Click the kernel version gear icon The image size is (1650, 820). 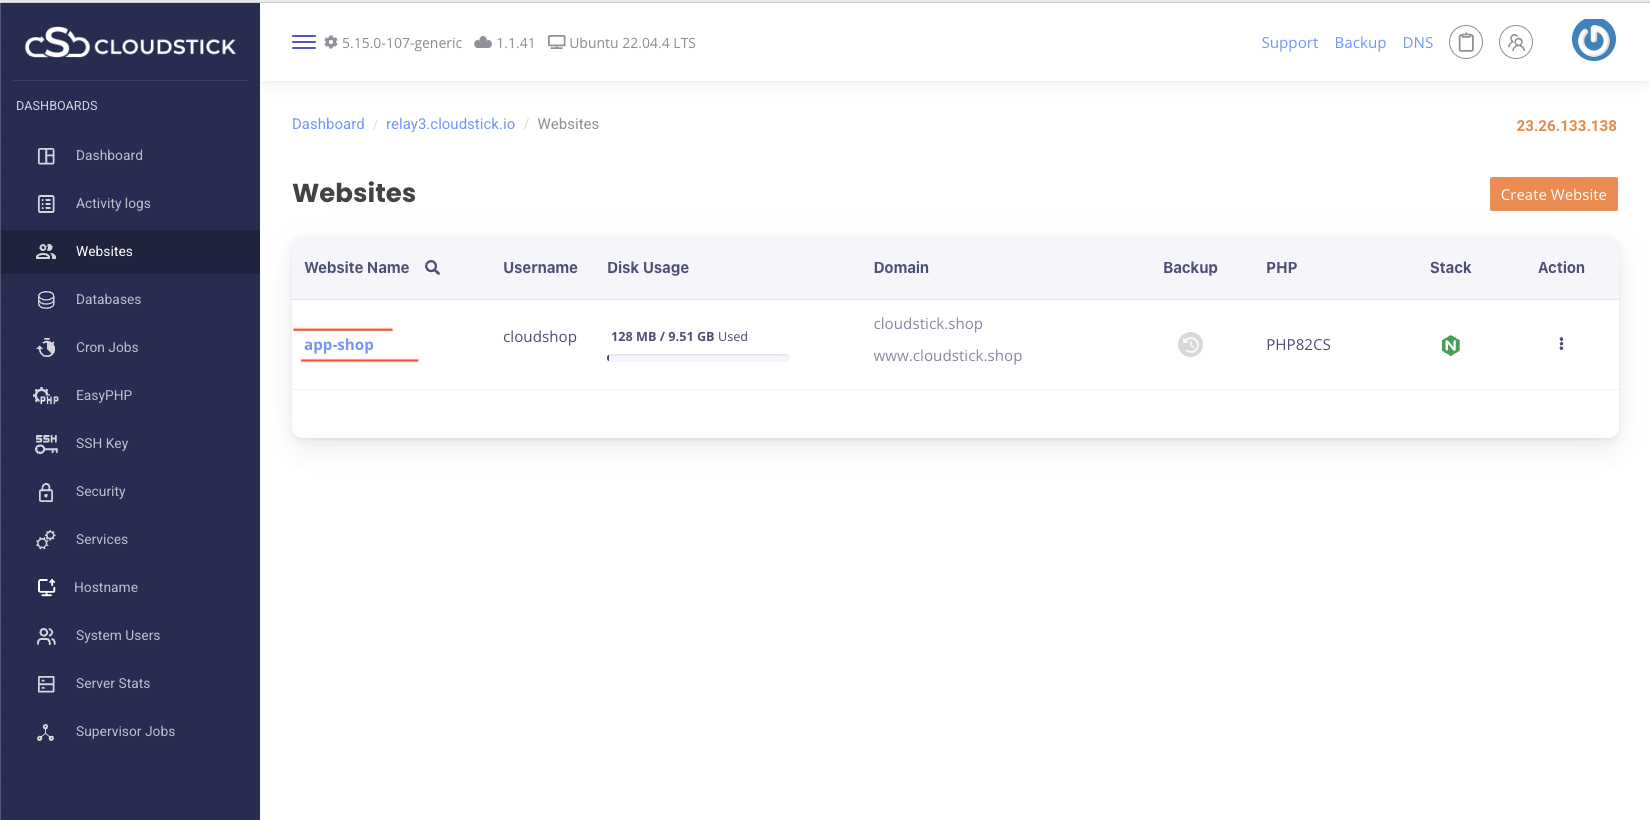pyautogui.click(x=331, y=42)
